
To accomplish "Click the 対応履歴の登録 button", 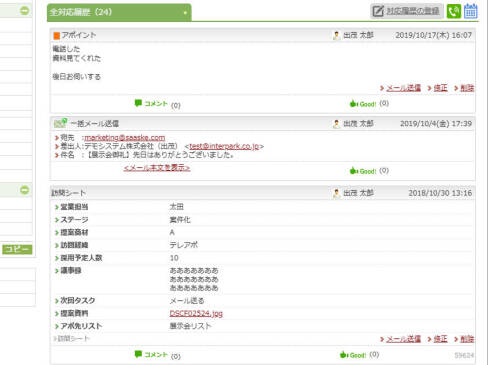I will [407, 11].
